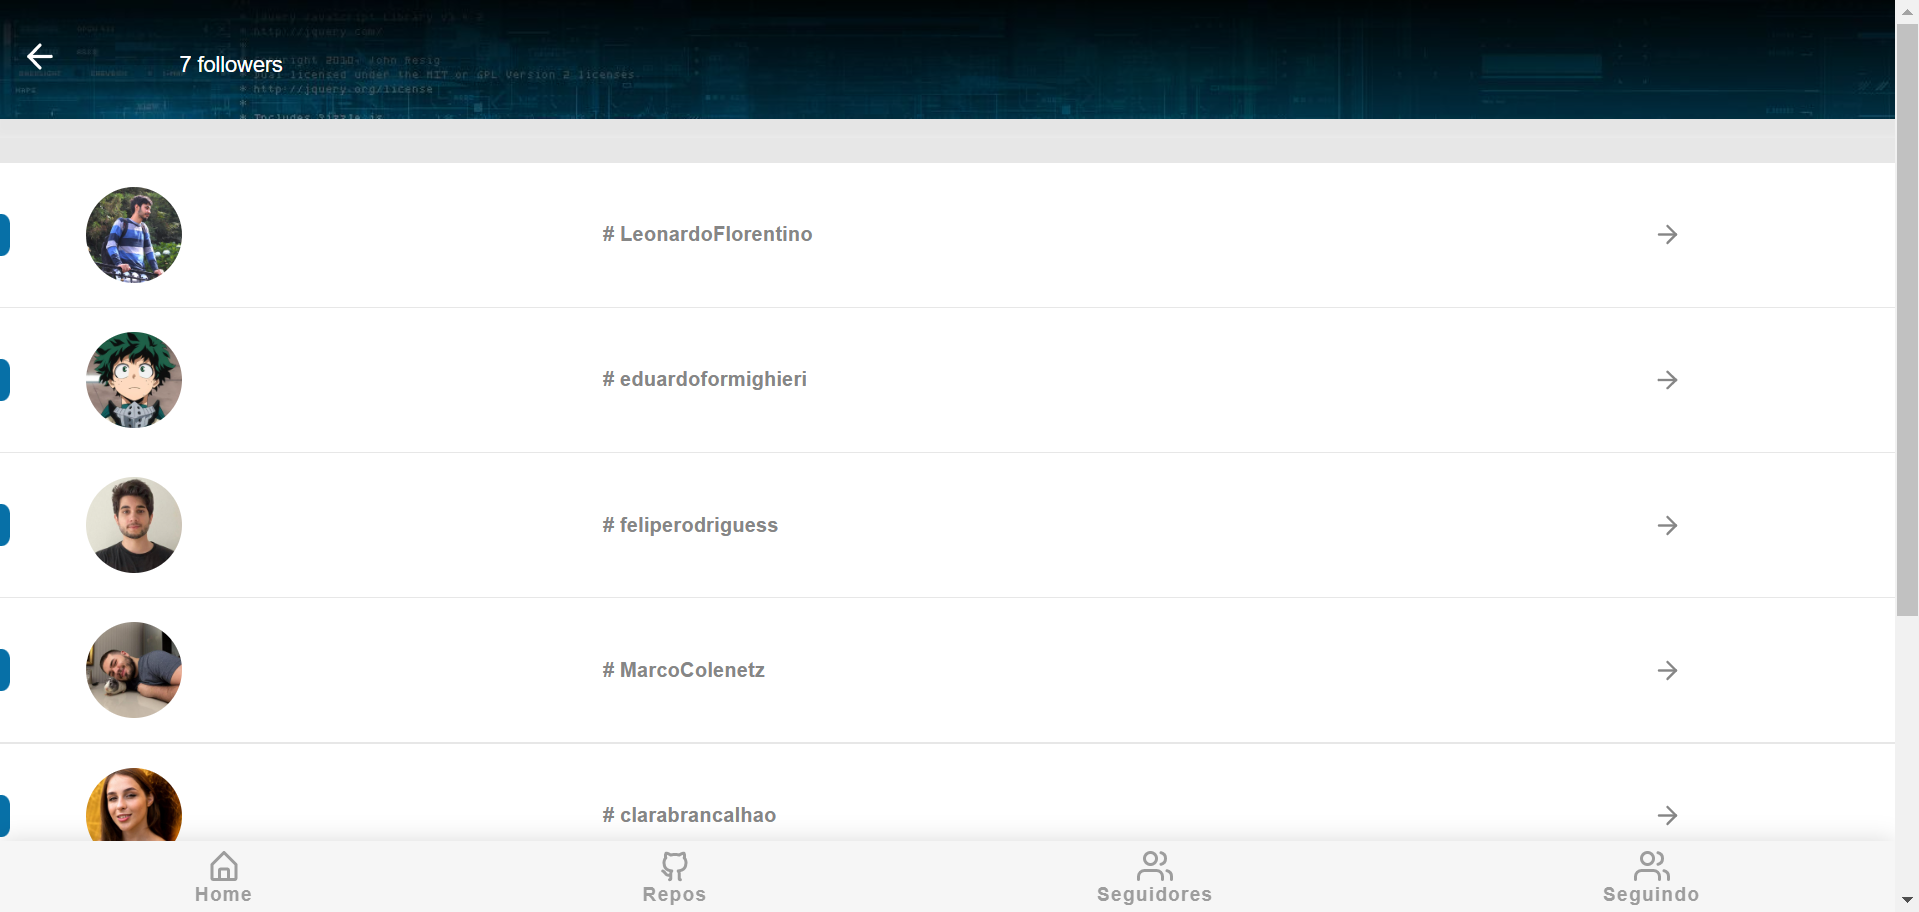Open the Repos section via its GitHub icon
This screenshot has width=1919, height=912.
[x=674, y=876]
